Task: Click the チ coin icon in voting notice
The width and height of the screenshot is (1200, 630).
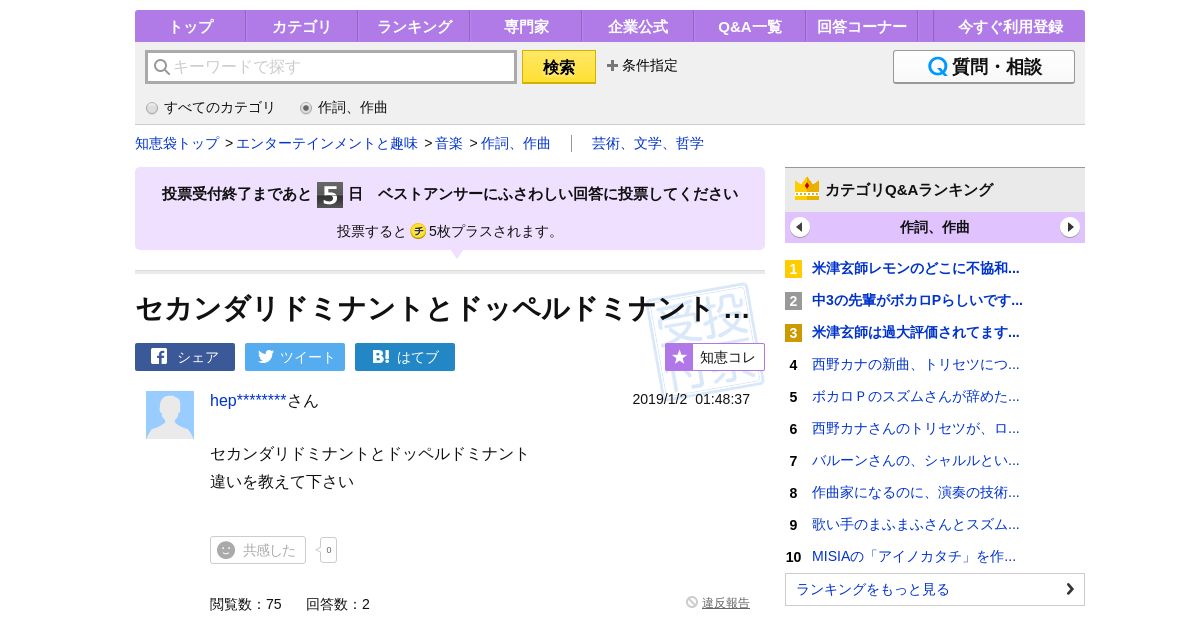Action: pyautogui.click(x=418, y=231)
